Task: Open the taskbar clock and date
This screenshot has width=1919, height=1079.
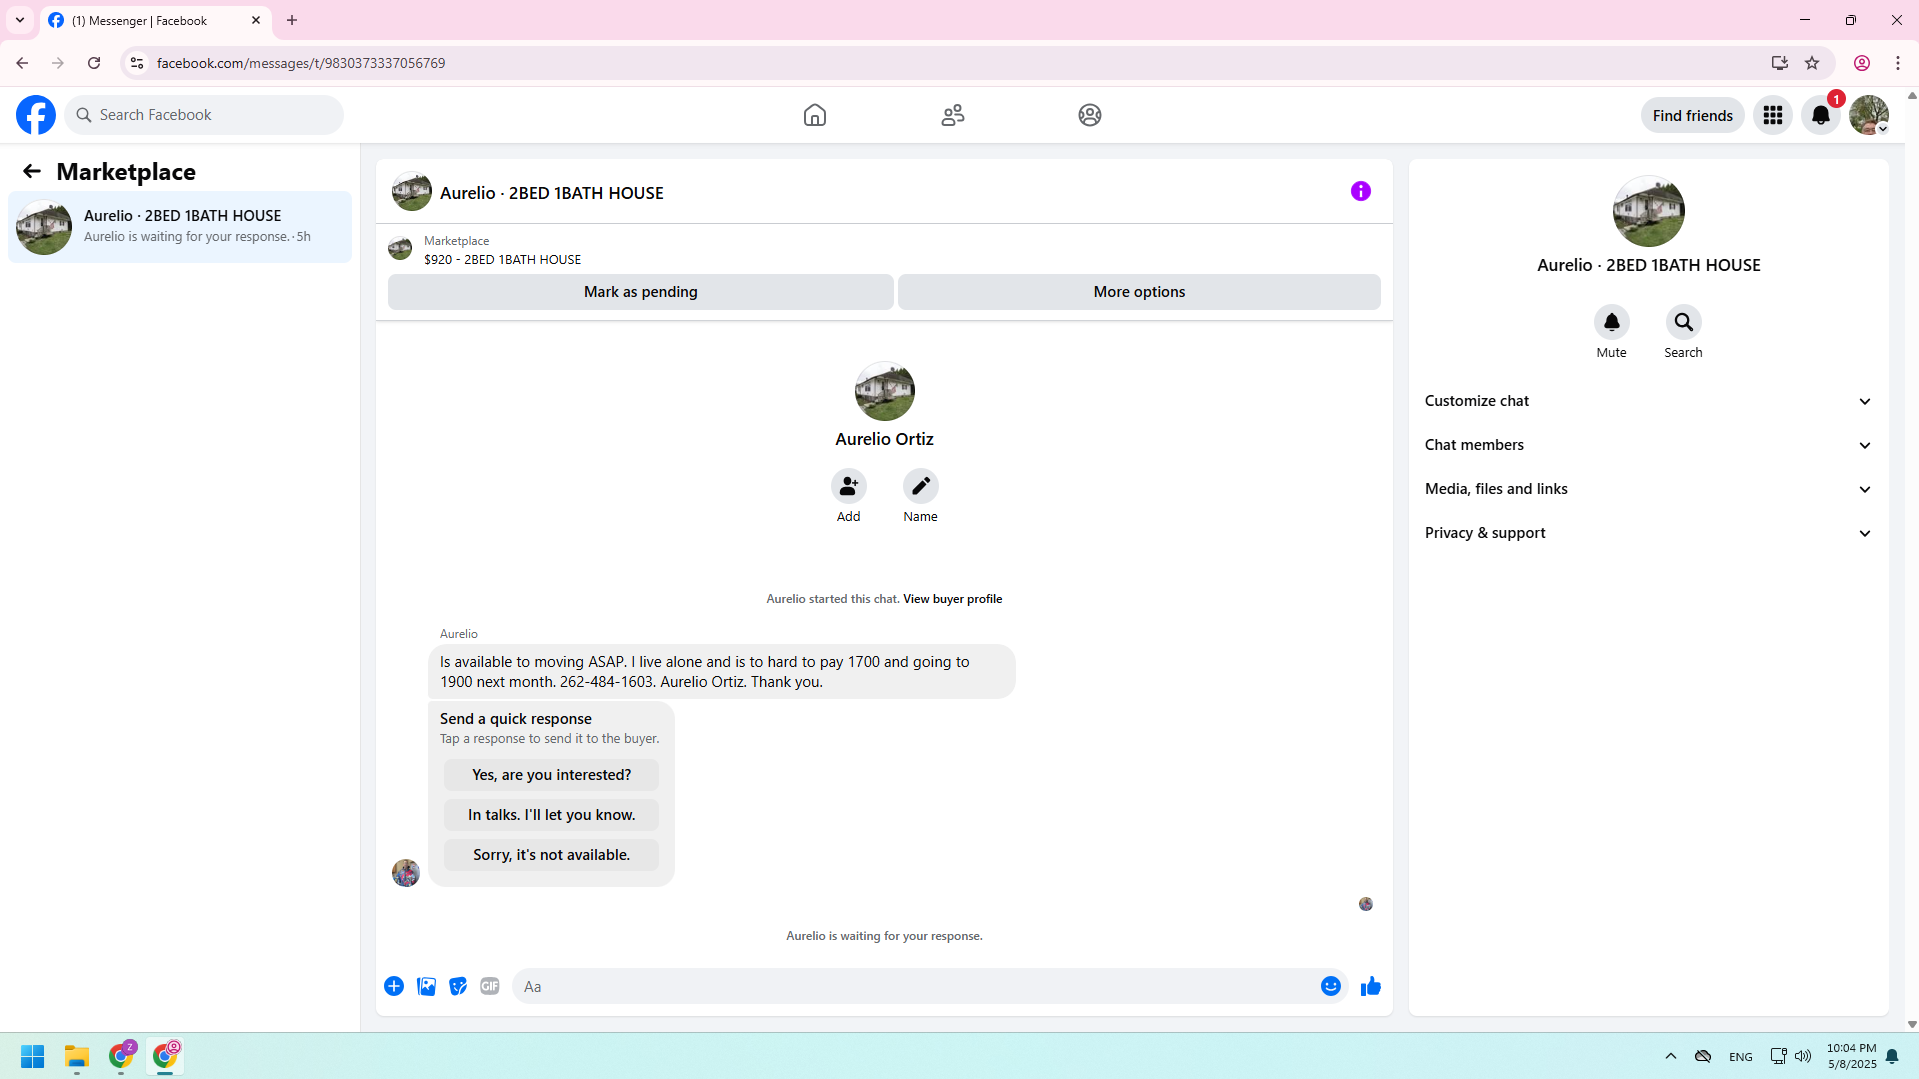Action: pos(1852,1056)
